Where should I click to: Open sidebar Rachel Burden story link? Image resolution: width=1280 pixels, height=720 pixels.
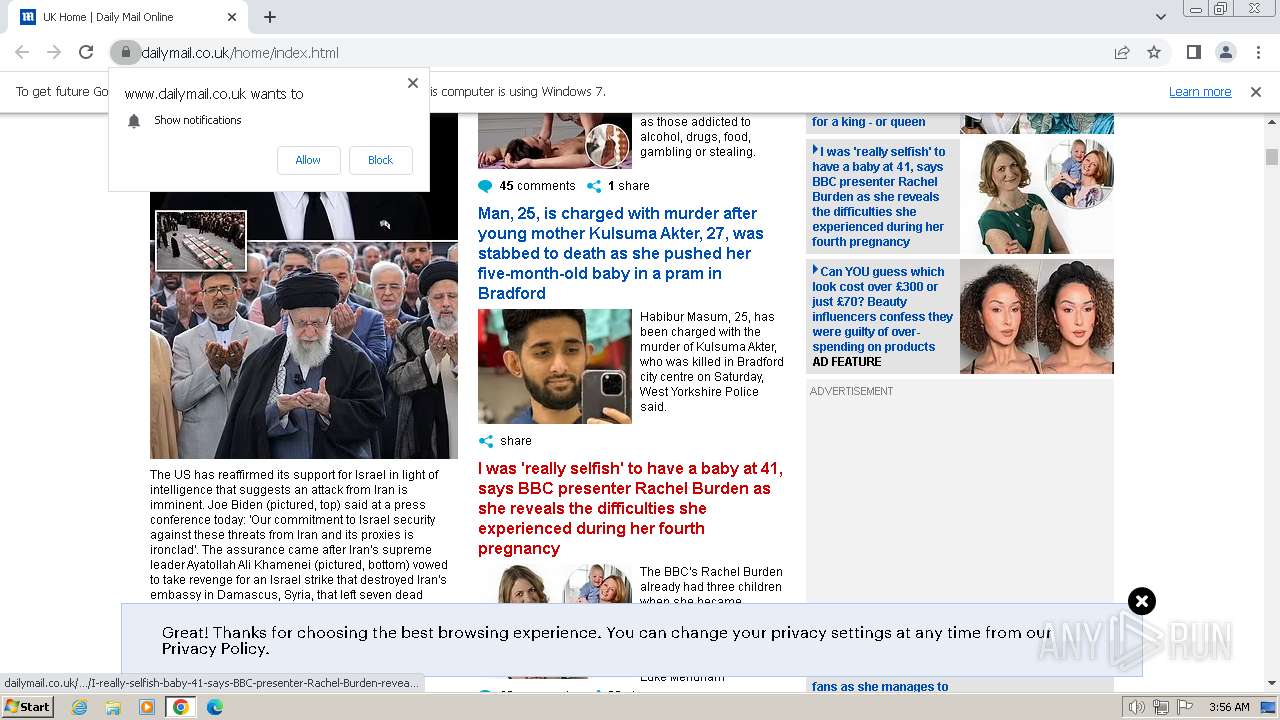pyautogui.click(x=880, y=196)
